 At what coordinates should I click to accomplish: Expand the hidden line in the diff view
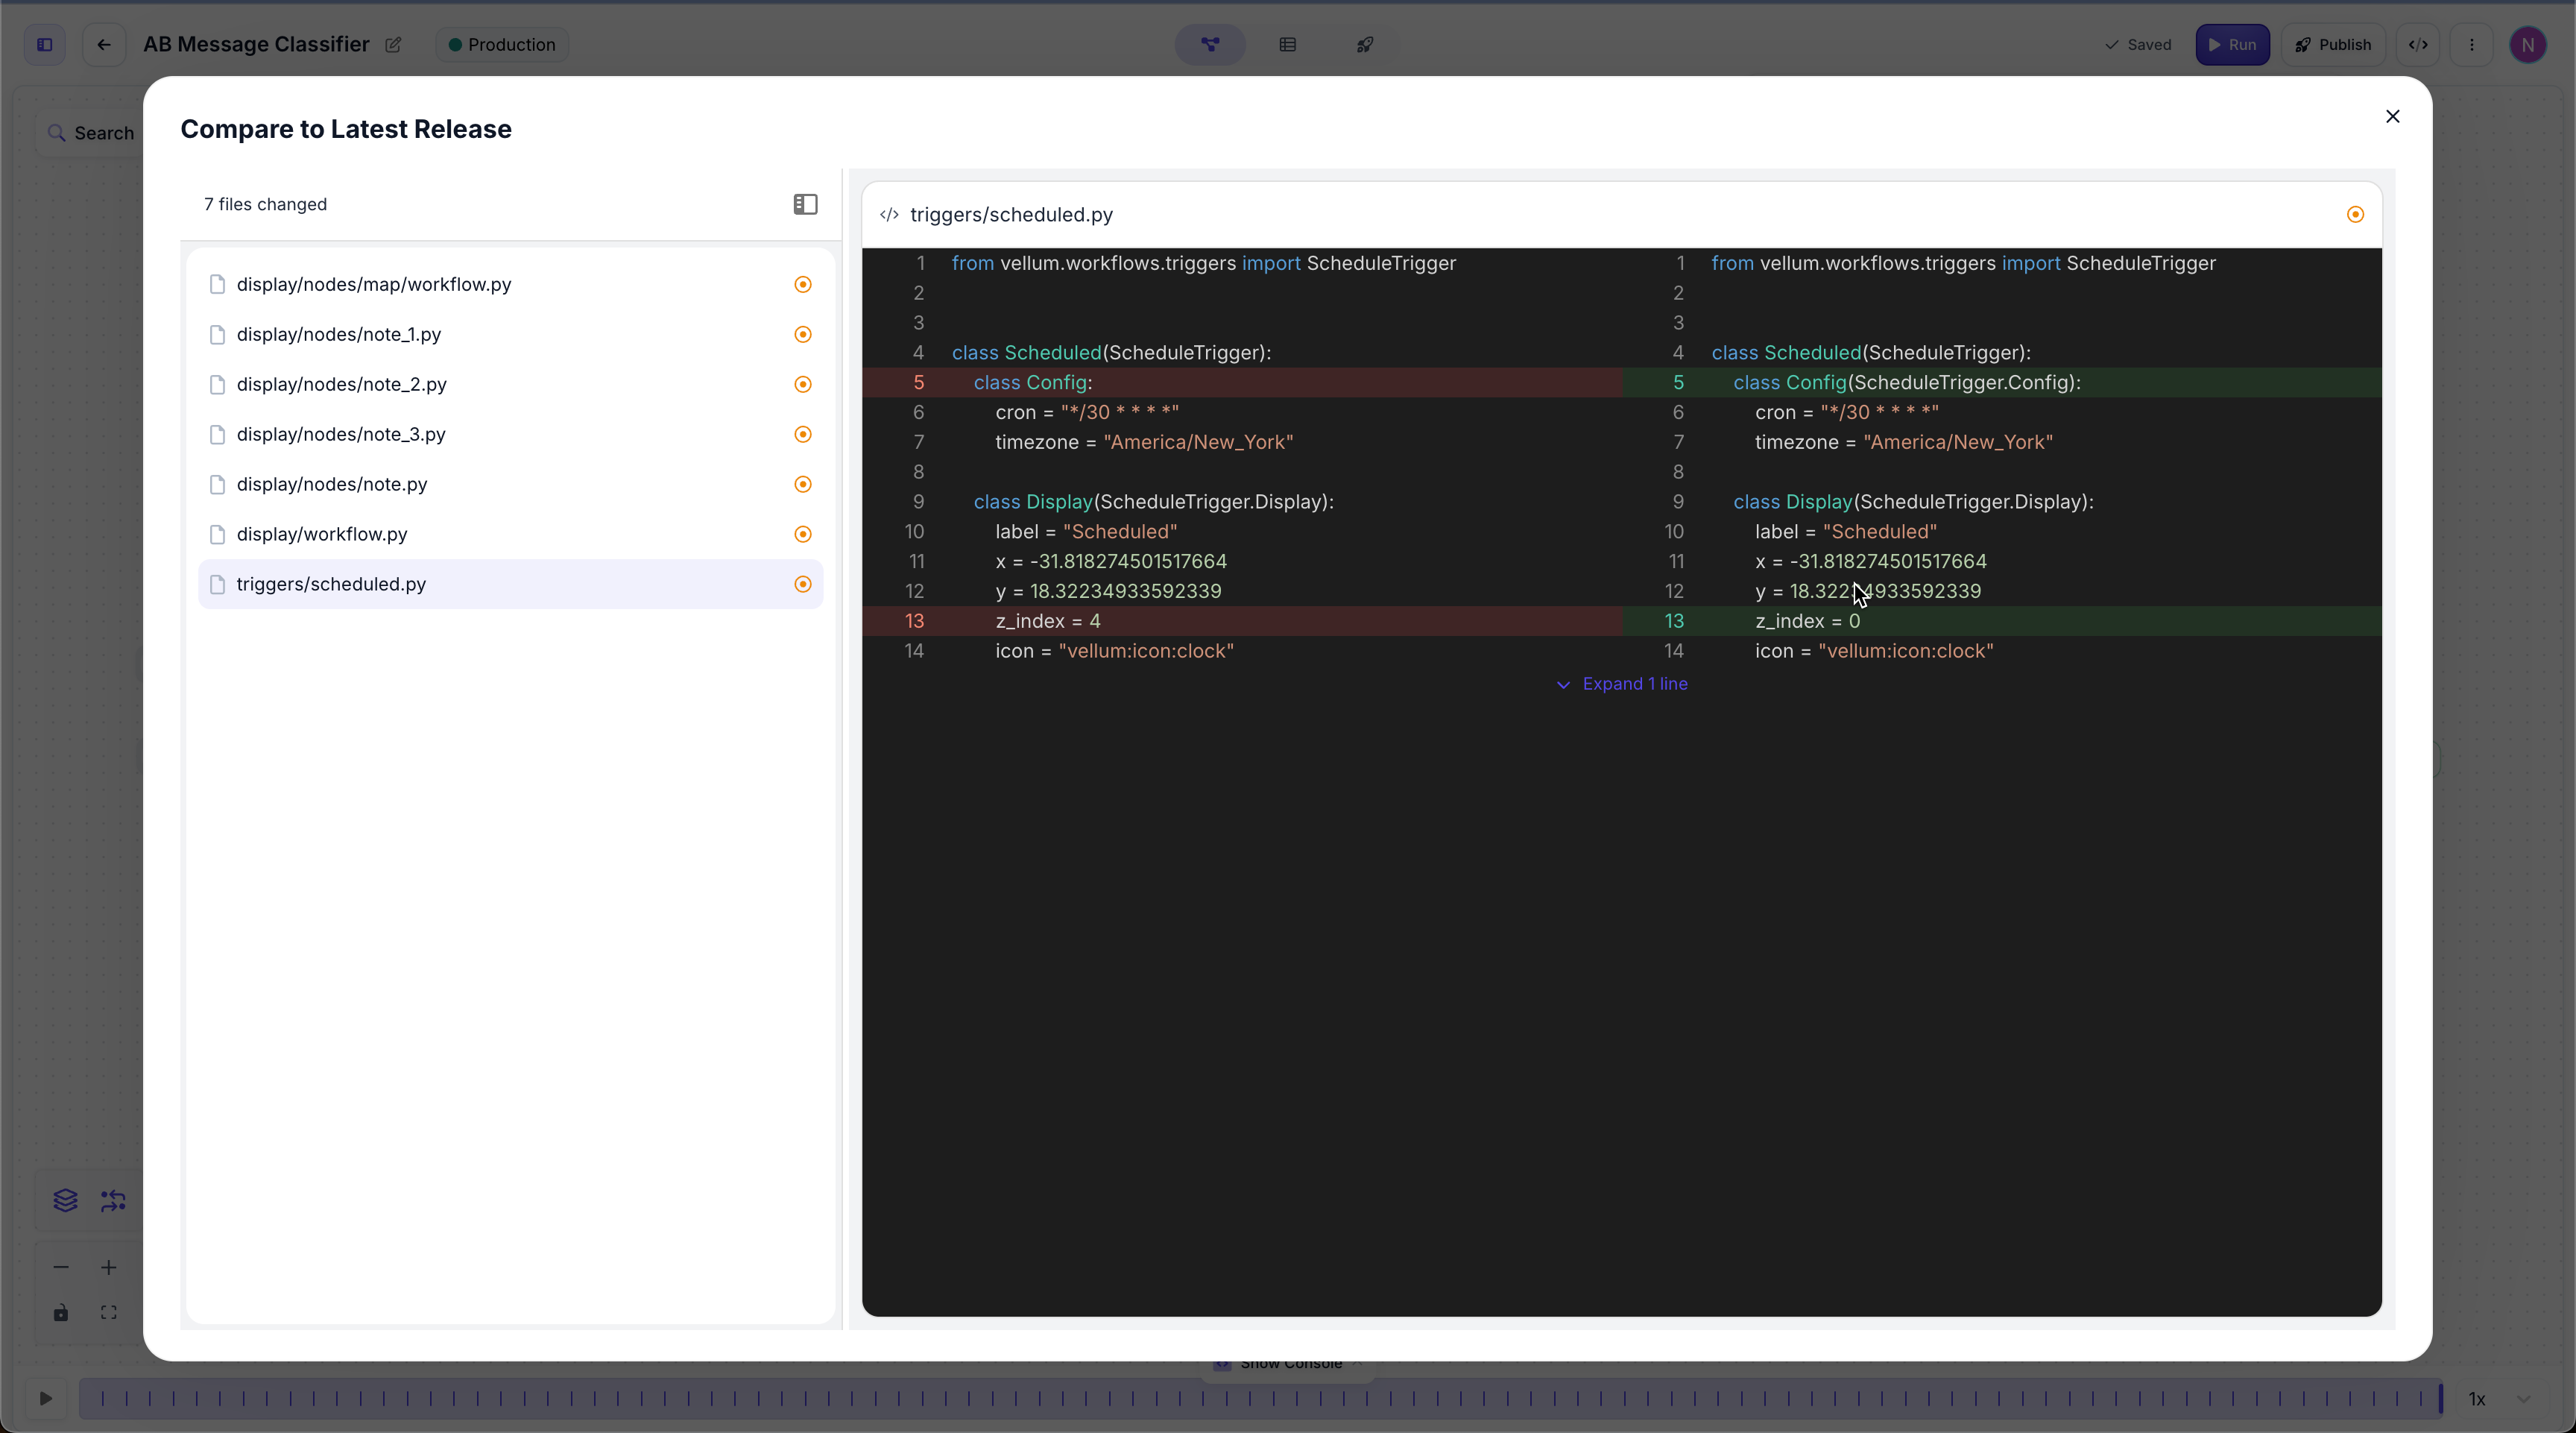pos(1622,685)
